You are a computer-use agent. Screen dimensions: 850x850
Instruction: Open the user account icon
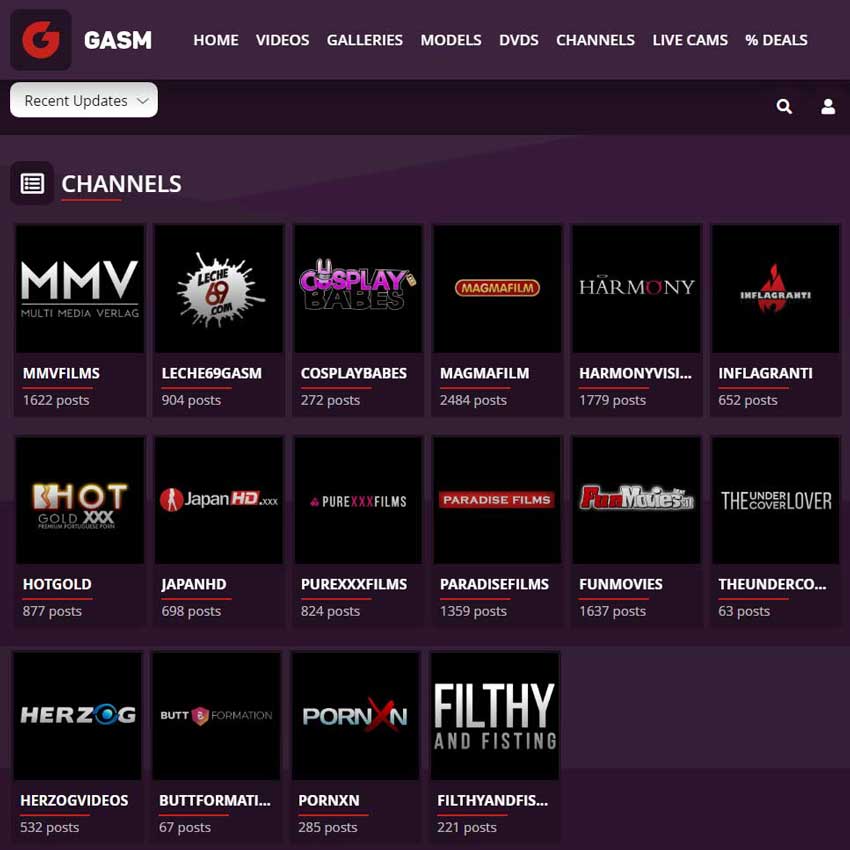[828, 106]
